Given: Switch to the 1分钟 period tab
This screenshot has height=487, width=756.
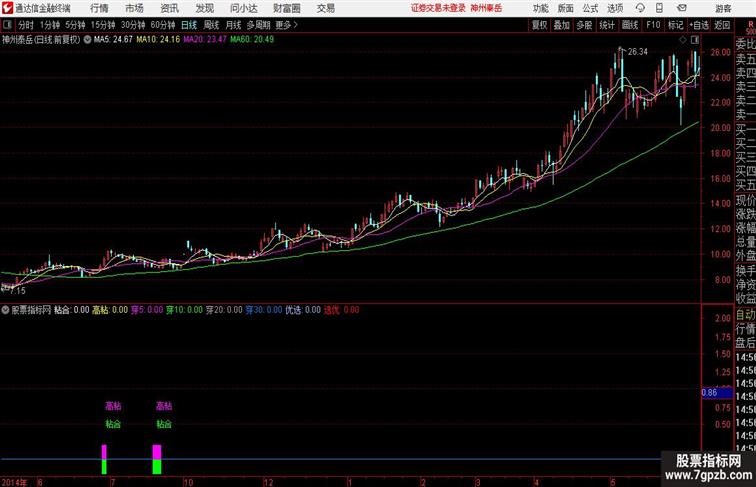Looking at the screenshot, I should (49, 25).
